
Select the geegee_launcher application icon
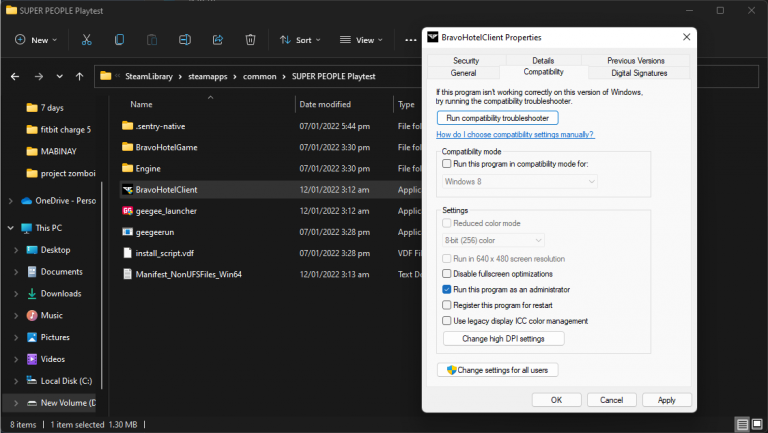[x=127, y=211]
